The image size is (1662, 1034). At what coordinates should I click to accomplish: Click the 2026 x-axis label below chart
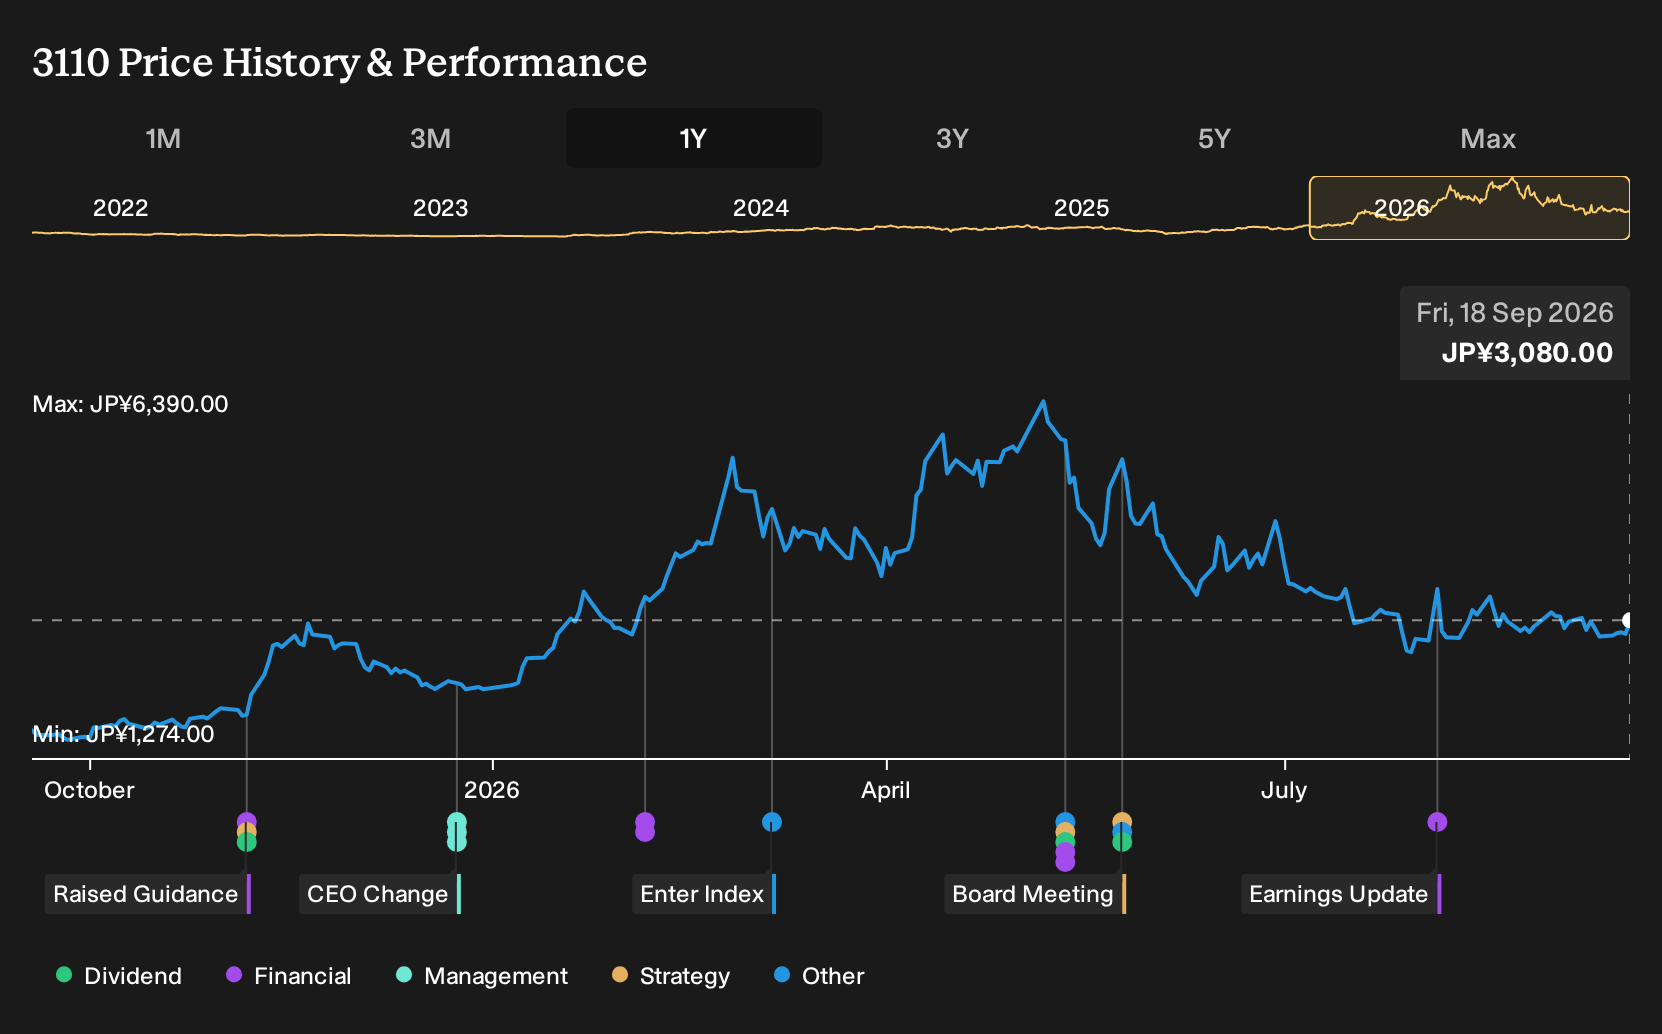tap(492, 790)
